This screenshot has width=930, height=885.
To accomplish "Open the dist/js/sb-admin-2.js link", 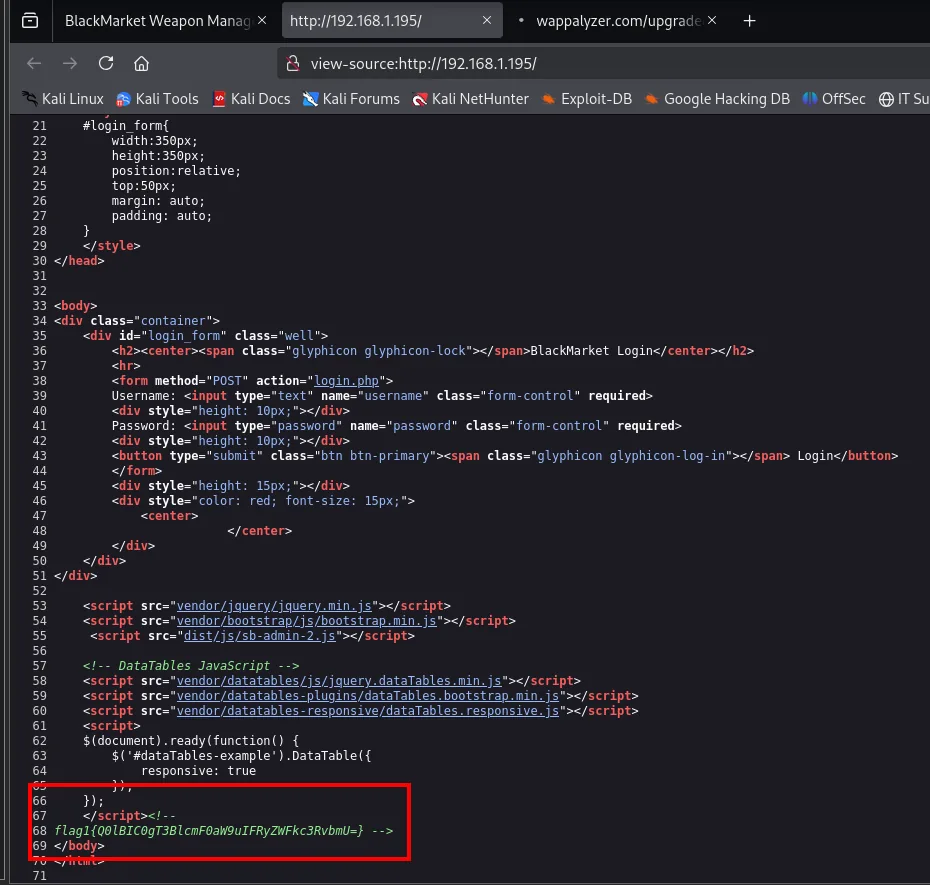I will (260, 636).
